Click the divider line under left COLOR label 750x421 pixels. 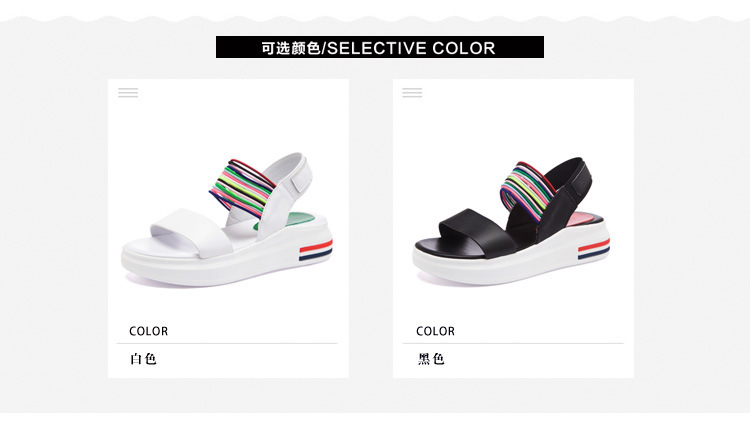pos(227,343)
